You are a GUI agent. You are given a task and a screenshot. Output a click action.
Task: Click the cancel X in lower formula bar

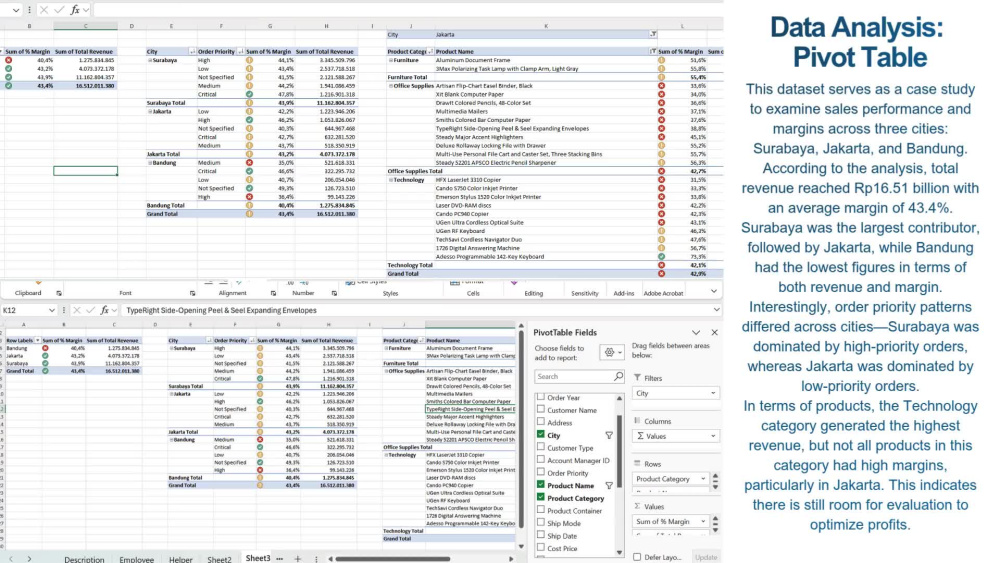(x=77, y=310)
